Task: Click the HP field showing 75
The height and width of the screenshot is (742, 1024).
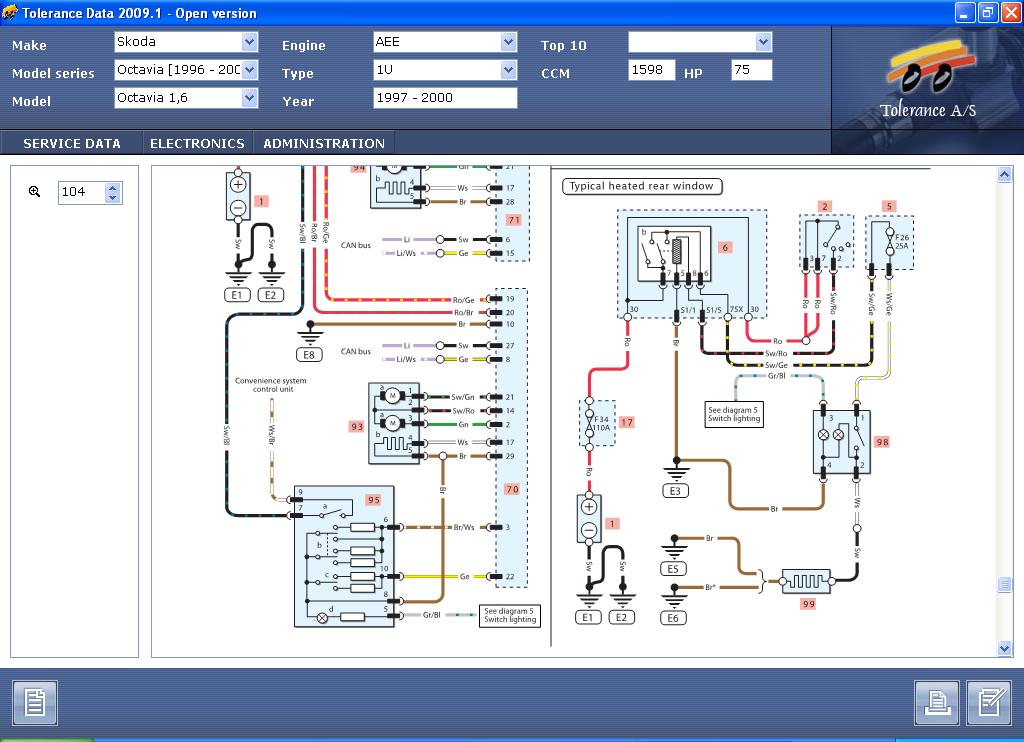Action: (752, 70)
